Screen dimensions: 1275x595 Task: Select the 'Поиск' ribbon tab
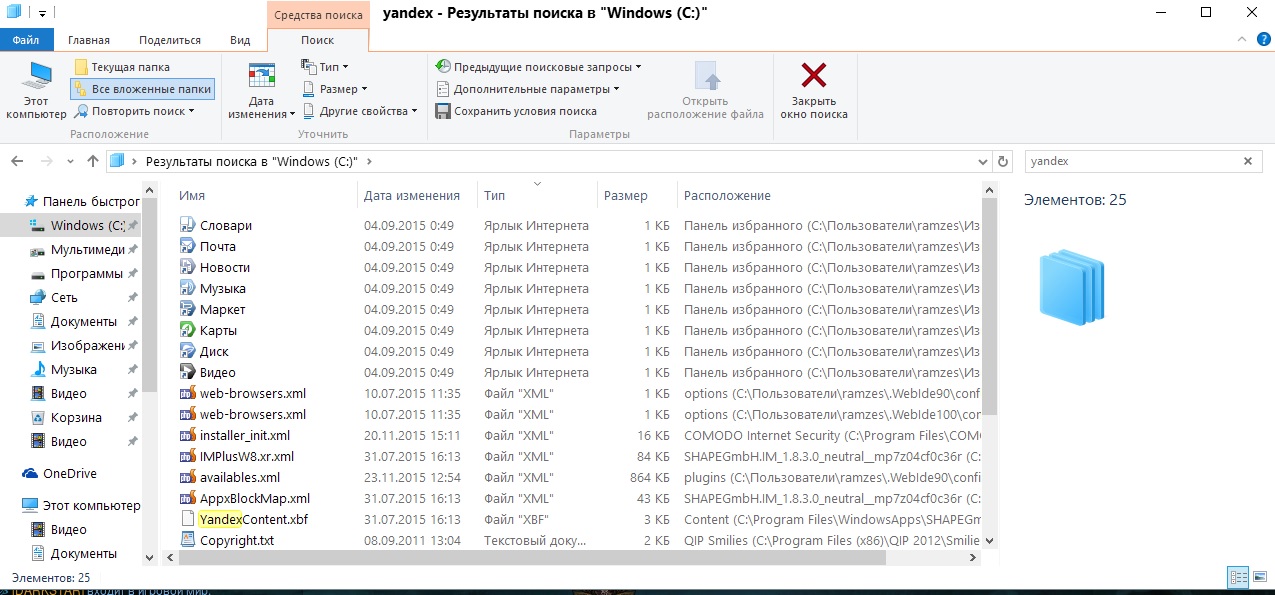tap(318, 40)
